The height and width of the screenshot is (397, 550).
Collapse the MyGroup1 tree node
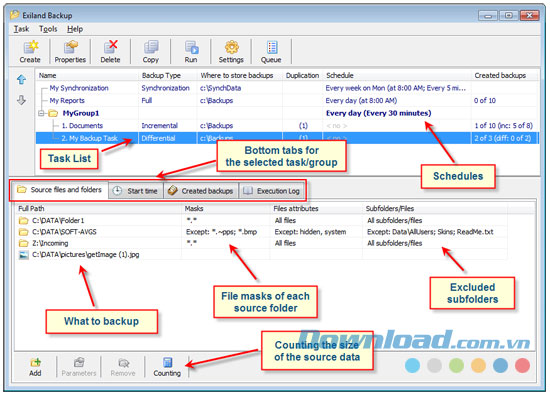[x=41, y=113]
